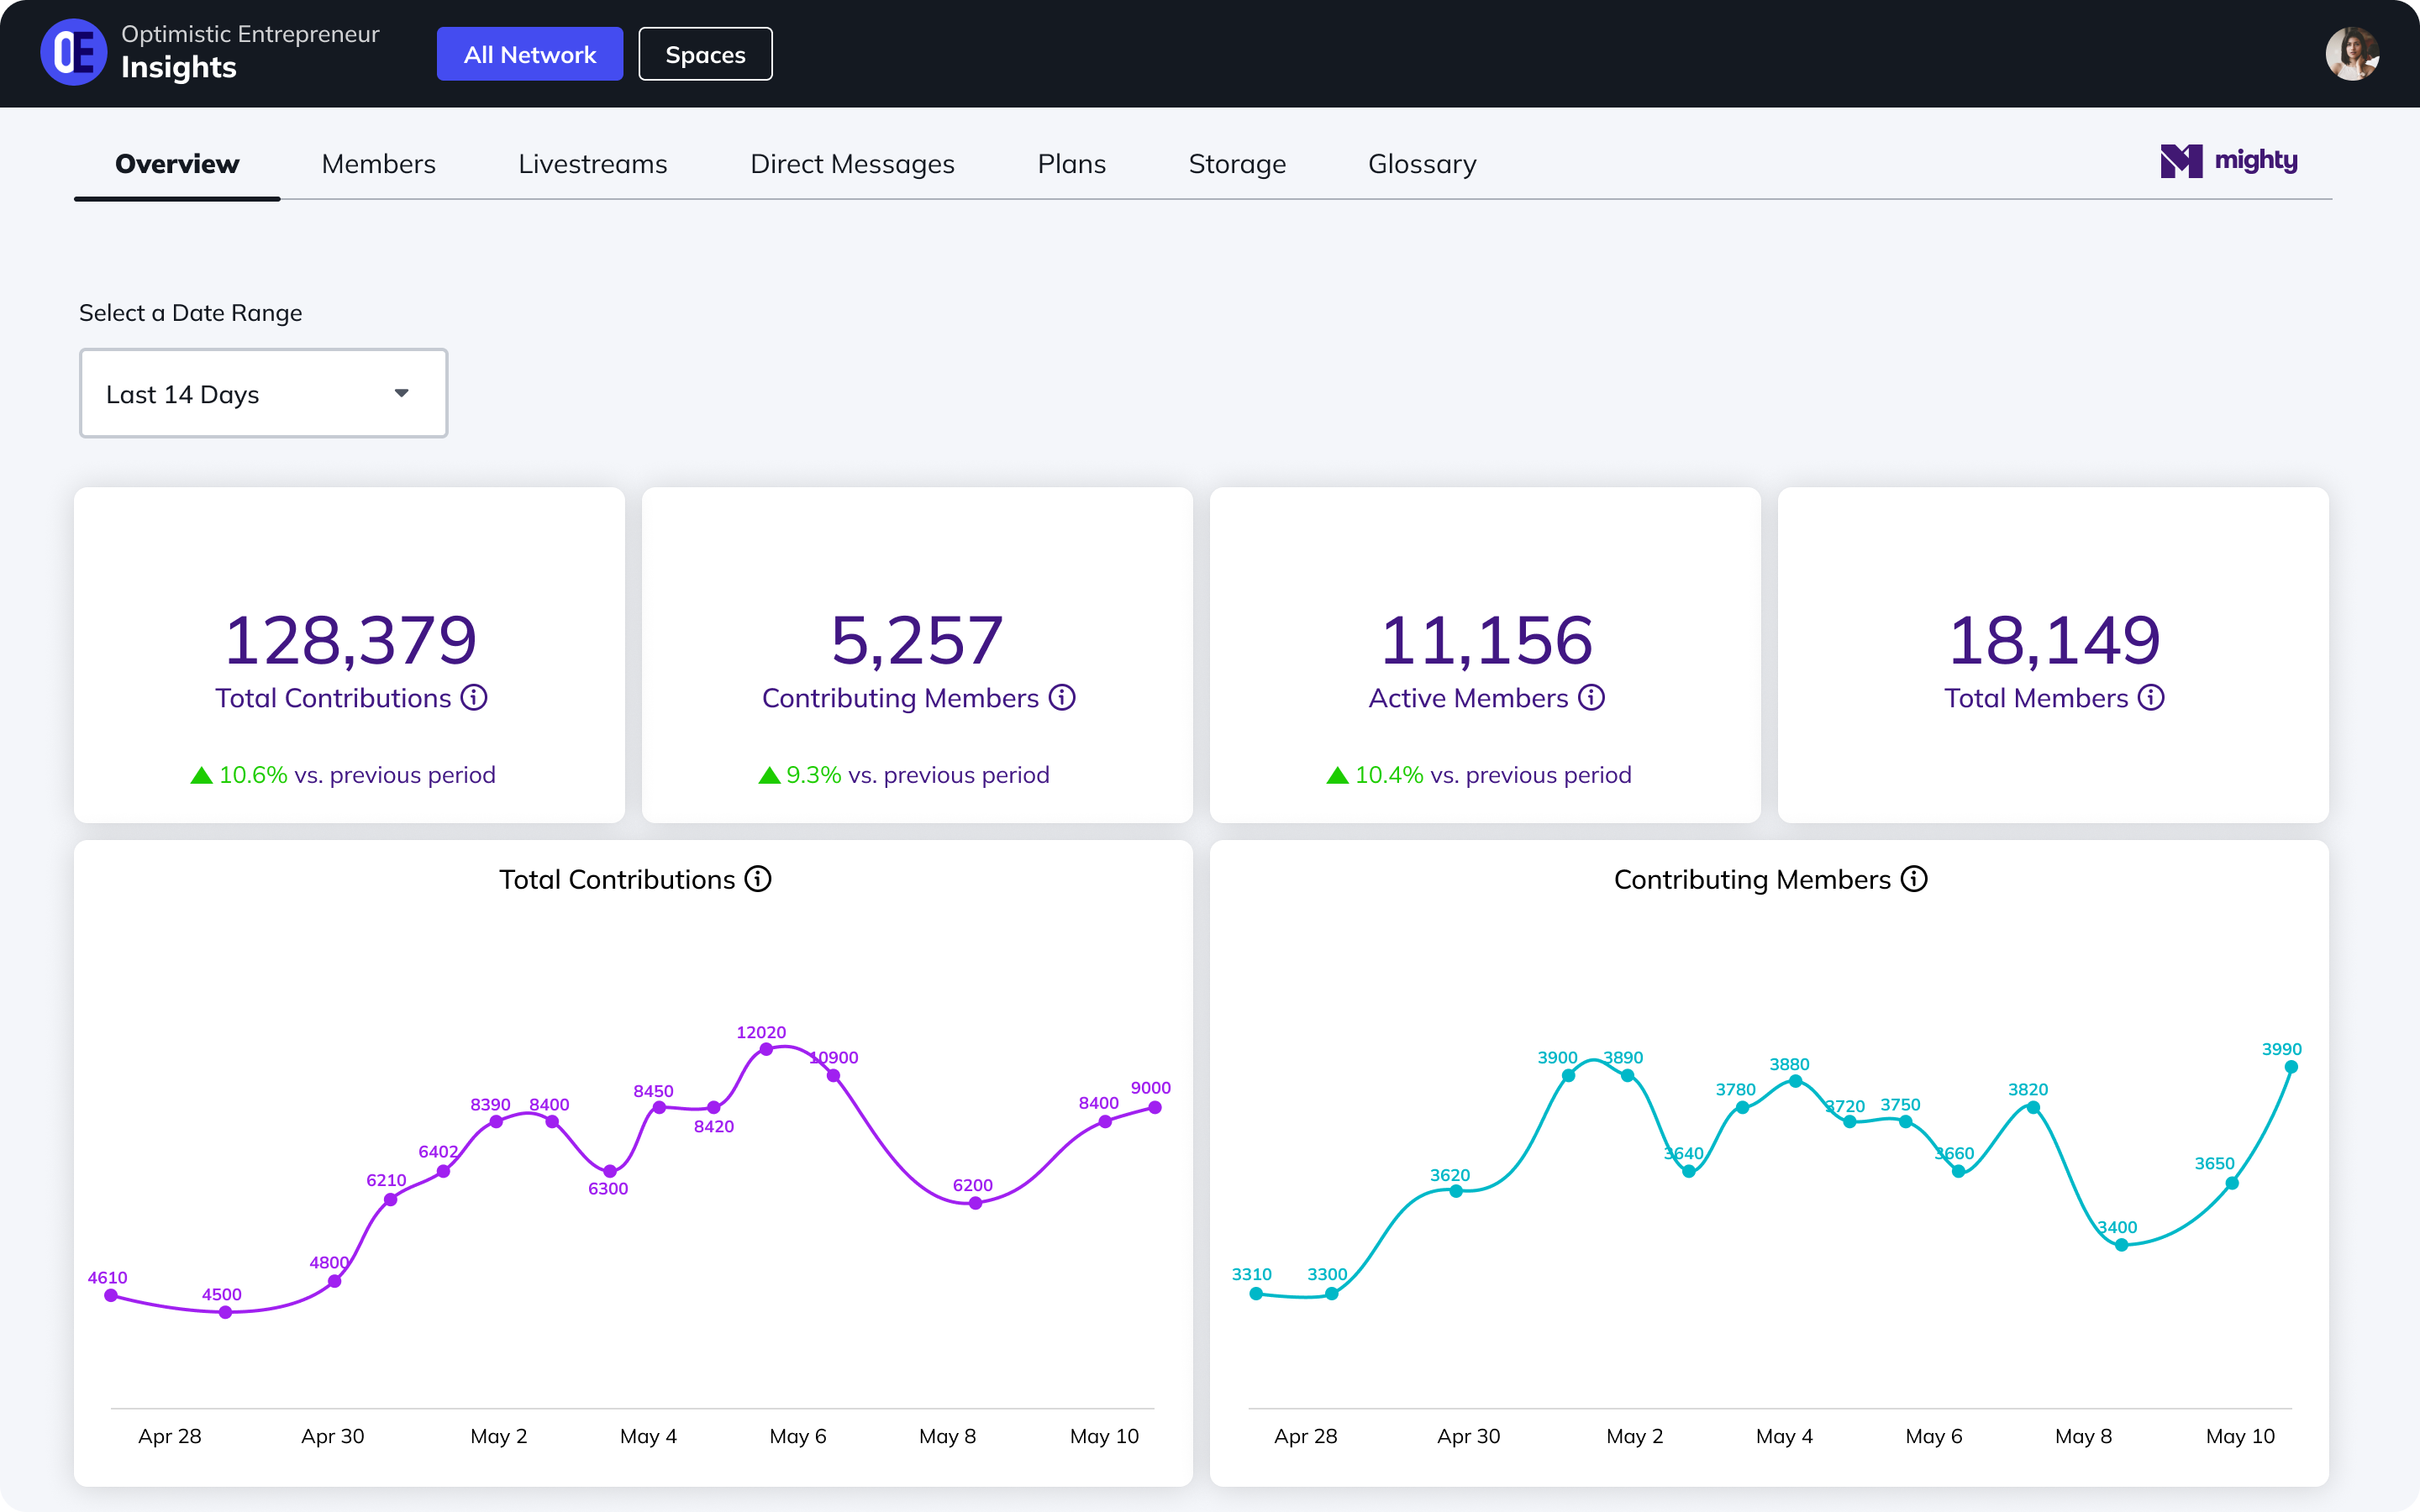
Task: Open the Last 14 Days date range dropdown
Action: click(263, 393)
